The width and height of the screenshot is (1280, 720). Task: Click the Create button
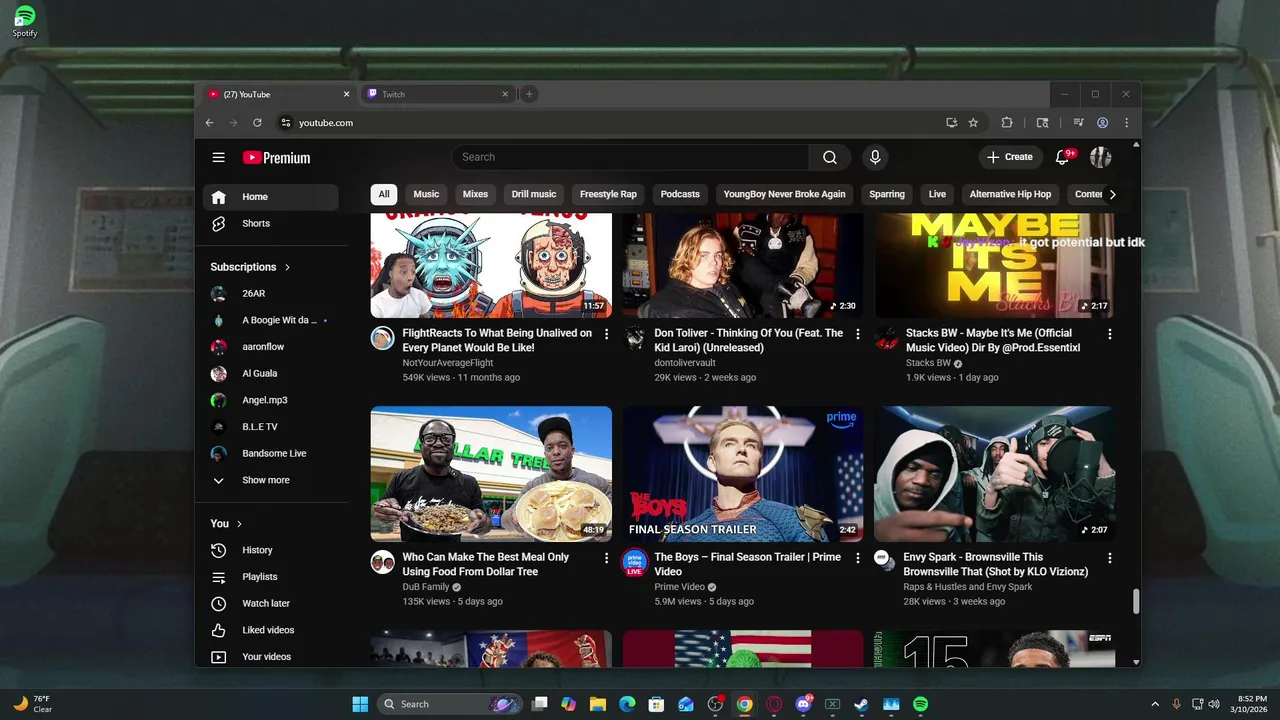[x=1010, y=157]
